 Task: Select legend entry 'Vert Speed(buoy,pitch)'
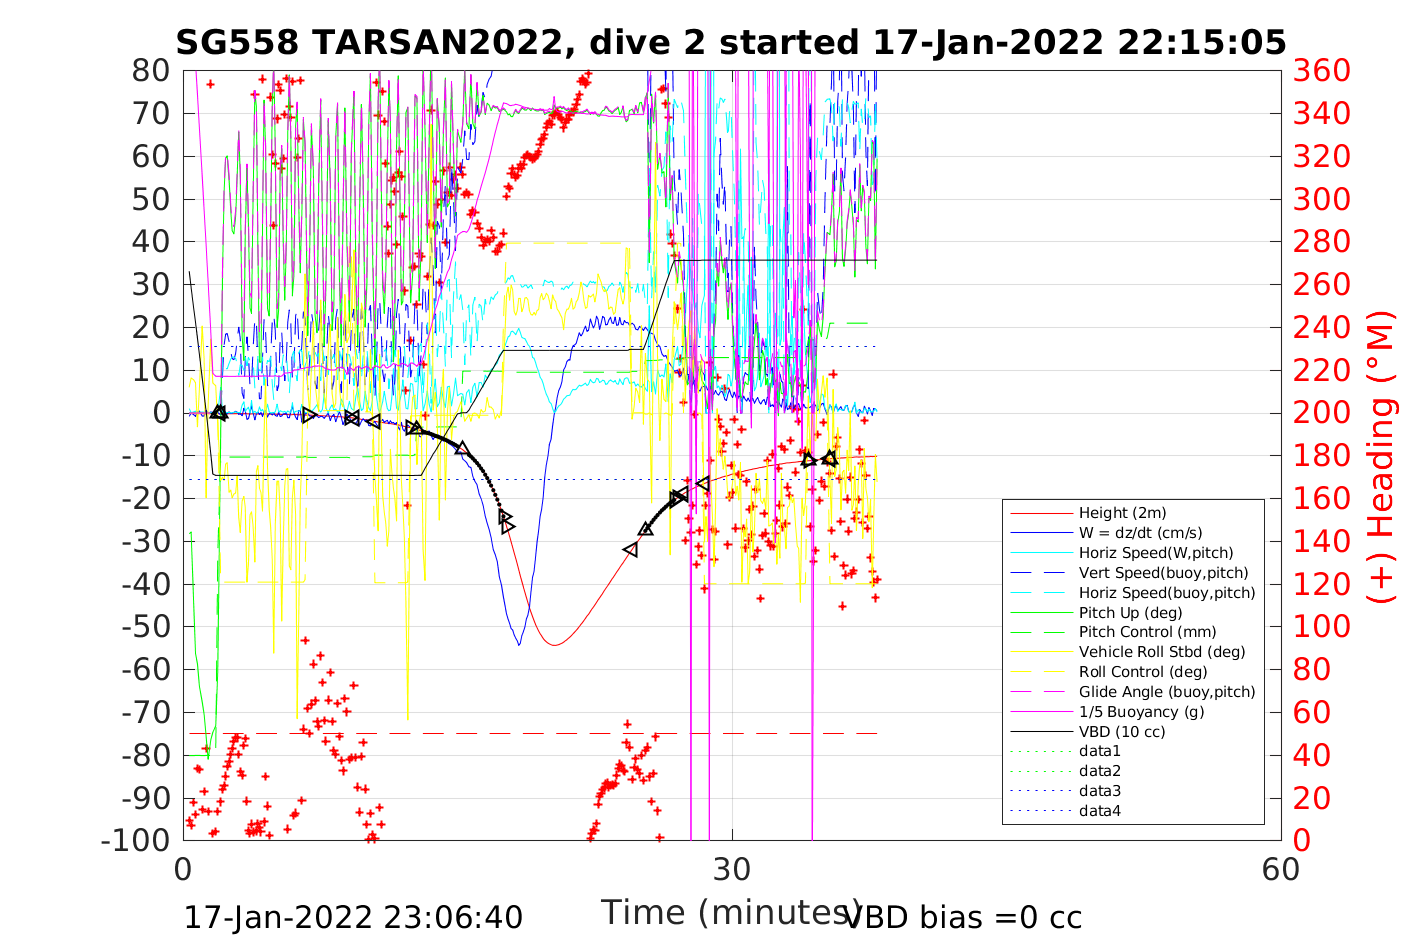(x=1164, y=573)
